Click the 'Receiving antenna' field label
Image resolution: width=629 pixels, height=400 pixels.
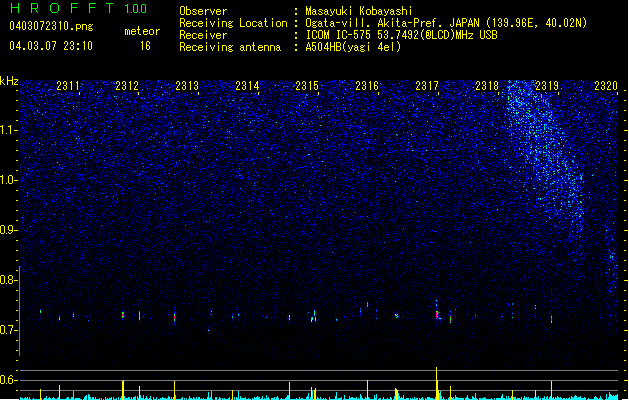pyautogui.click(x=230, y=47)
